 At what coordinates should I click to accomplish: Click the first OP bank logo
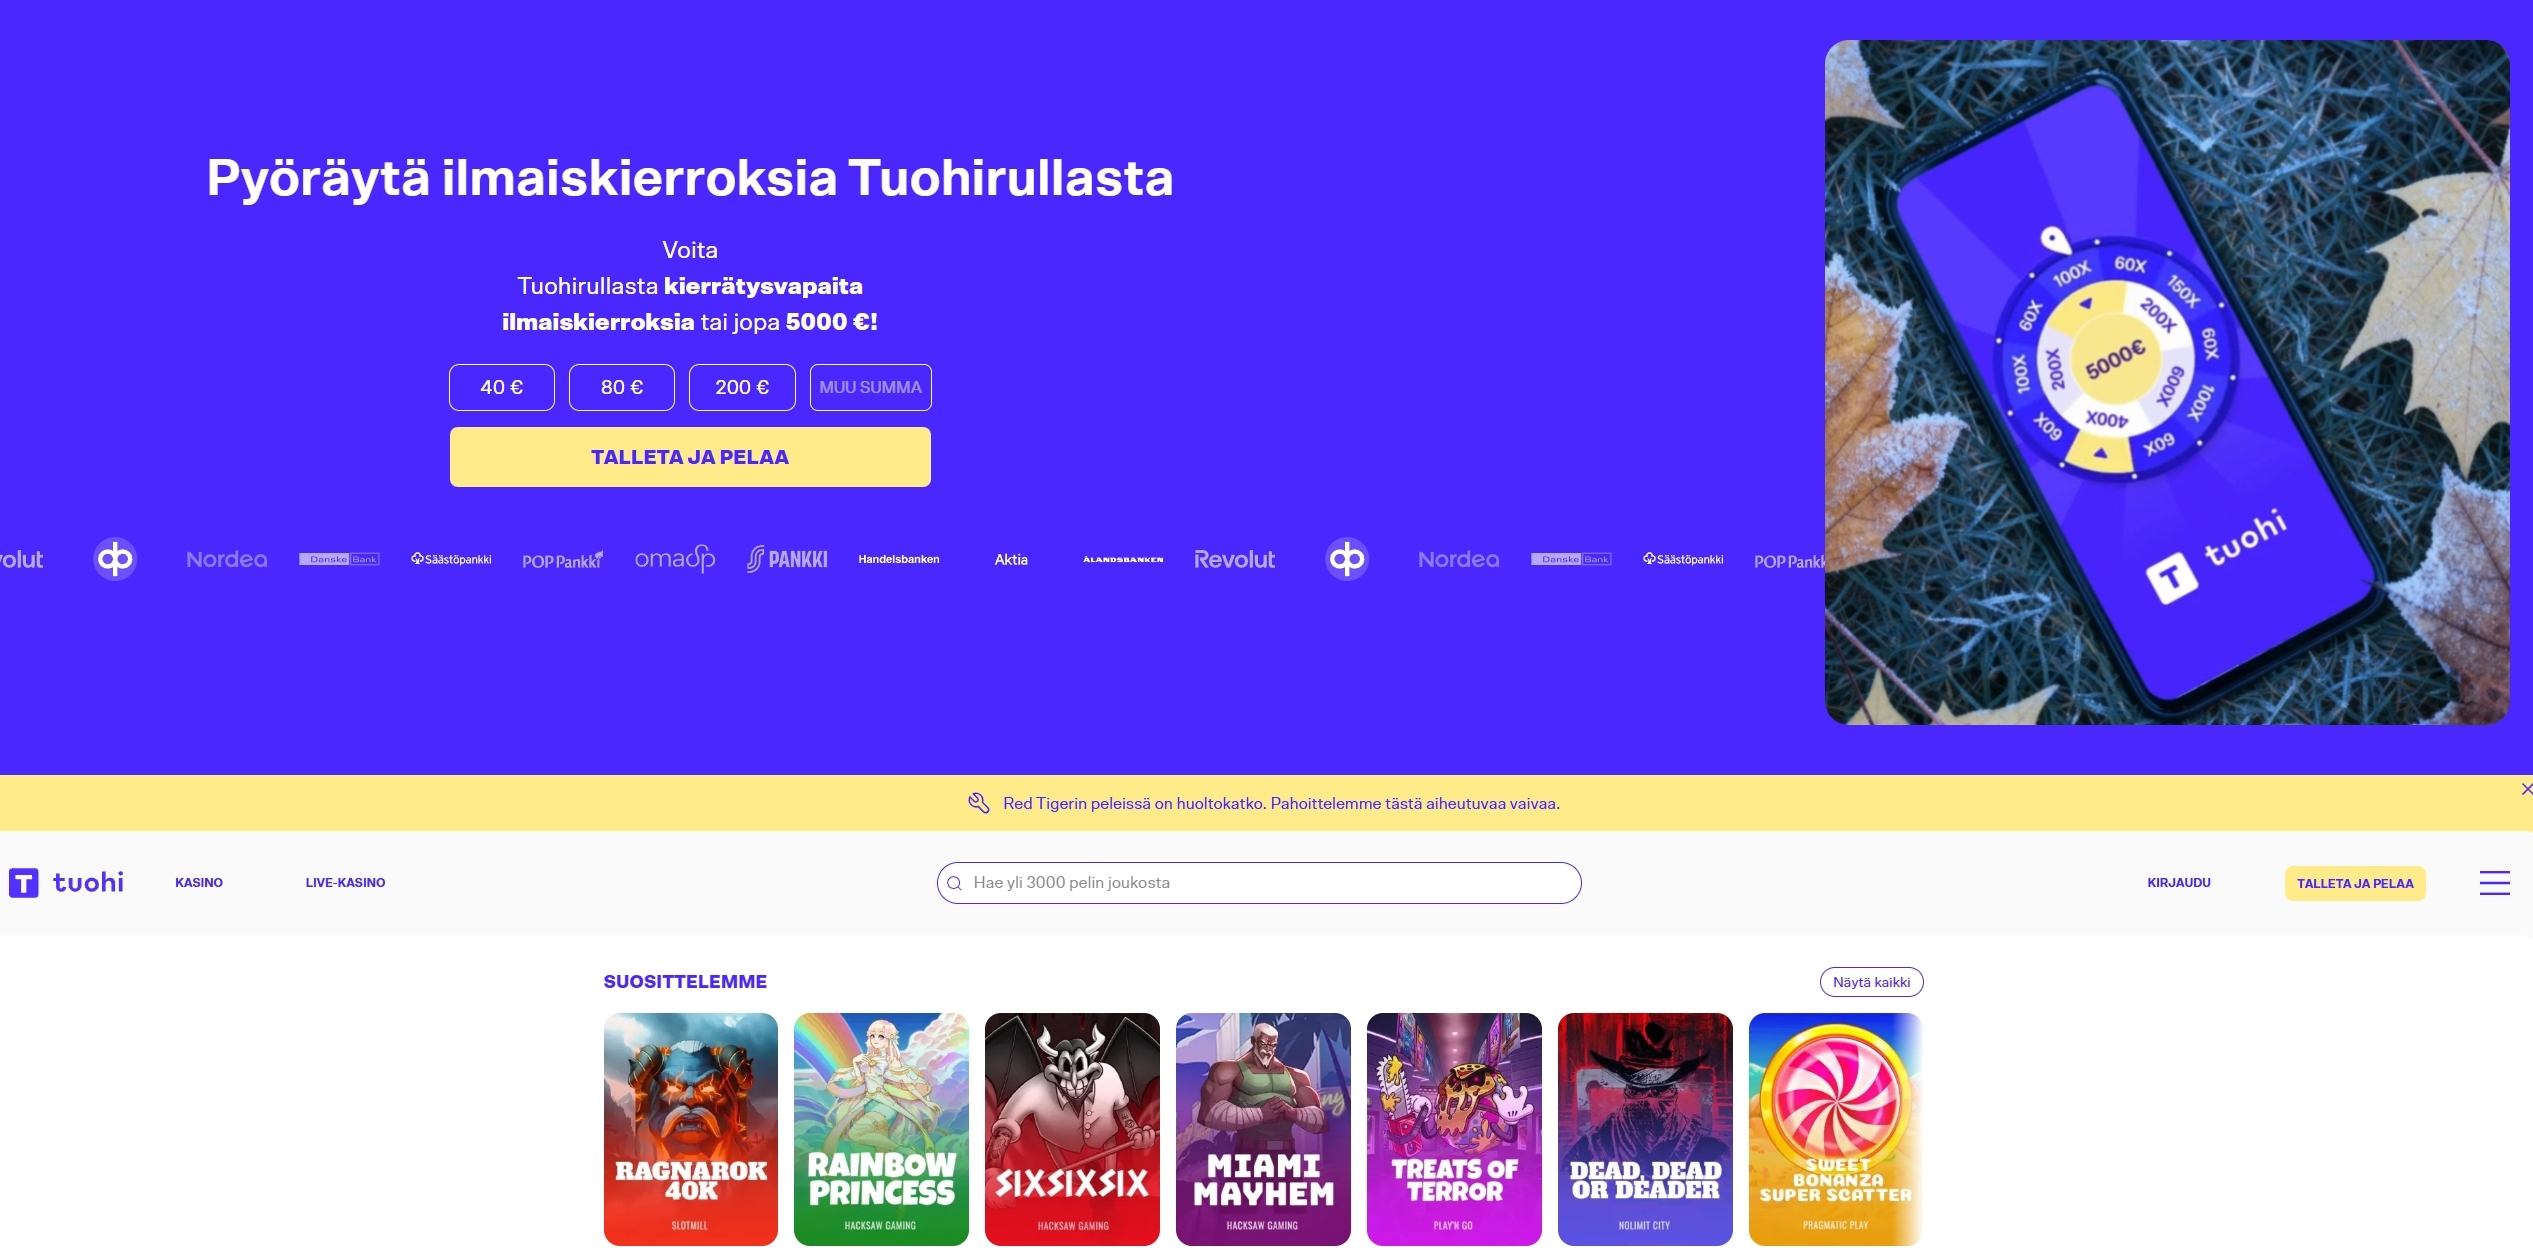point(115,559)
